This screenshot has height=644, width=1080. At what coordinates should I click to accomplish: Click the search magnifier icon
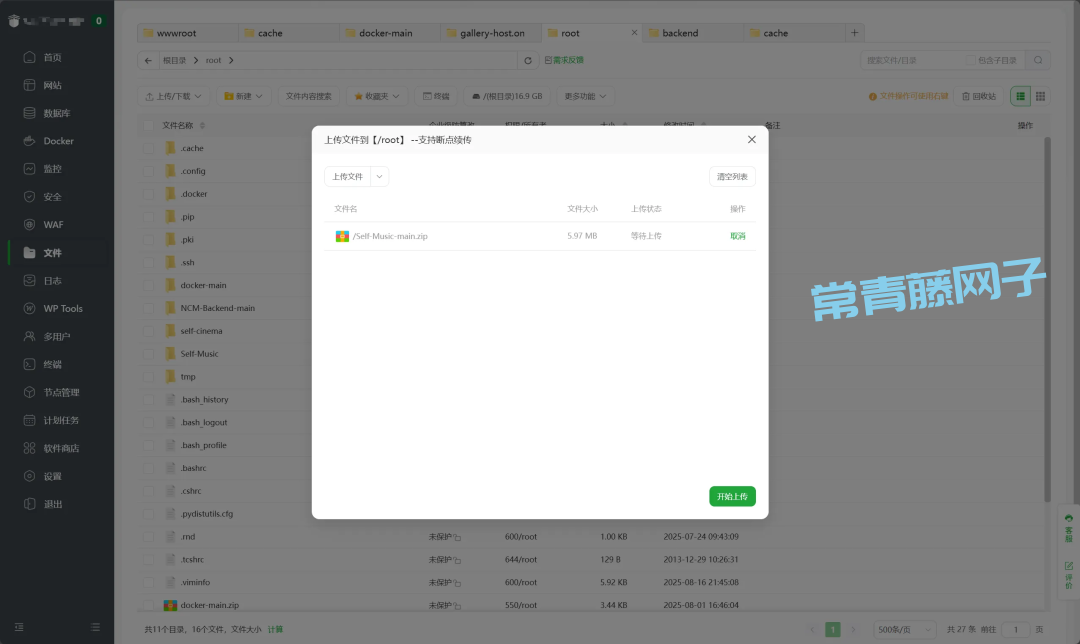click(x=1040, y=61)
